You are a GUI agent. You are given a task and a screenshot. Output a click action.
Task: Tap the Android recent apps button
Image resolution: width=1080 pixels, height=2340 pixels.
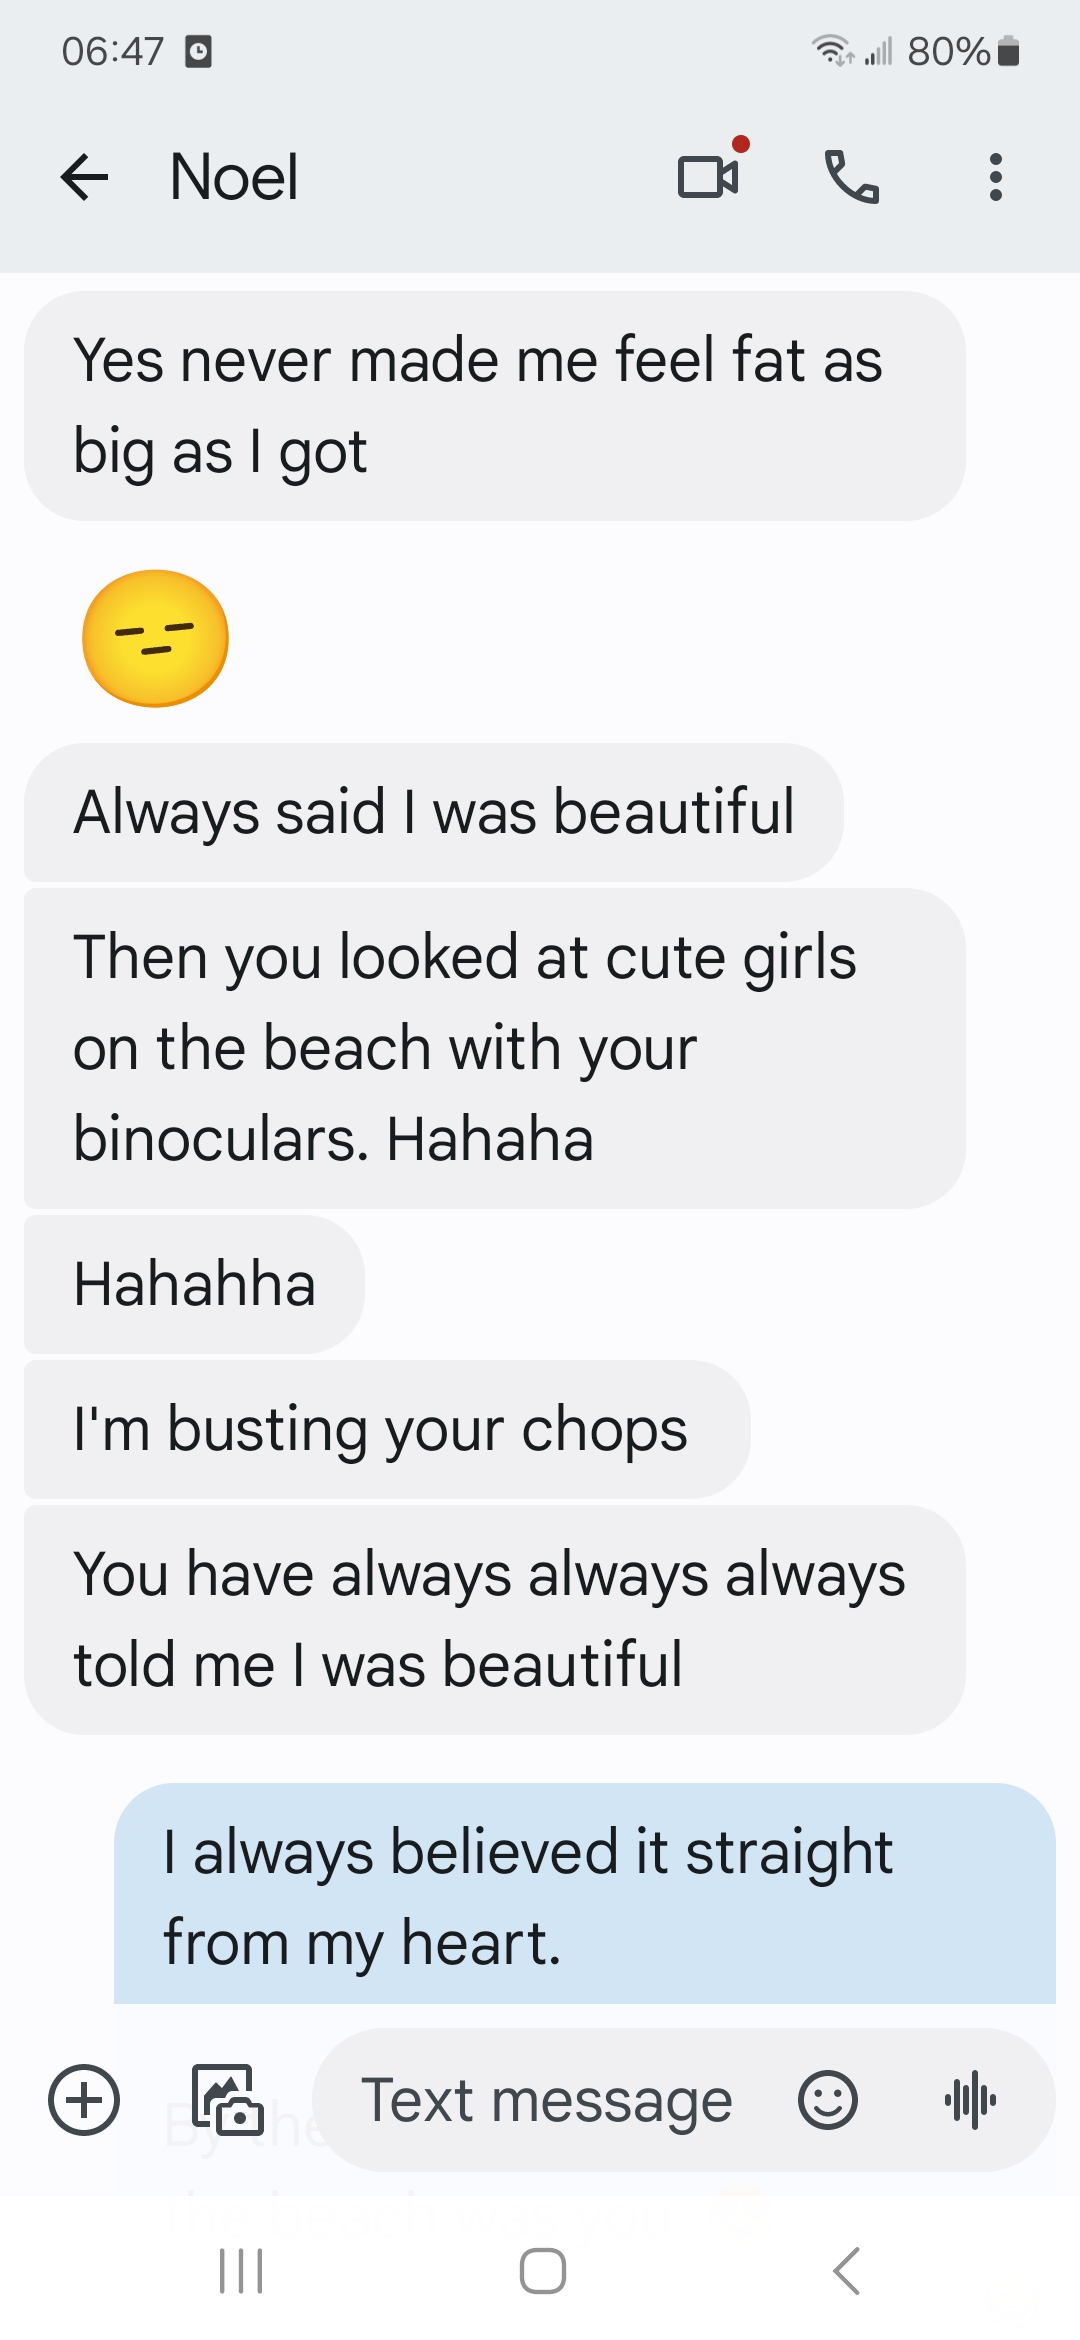[241, 2270]
